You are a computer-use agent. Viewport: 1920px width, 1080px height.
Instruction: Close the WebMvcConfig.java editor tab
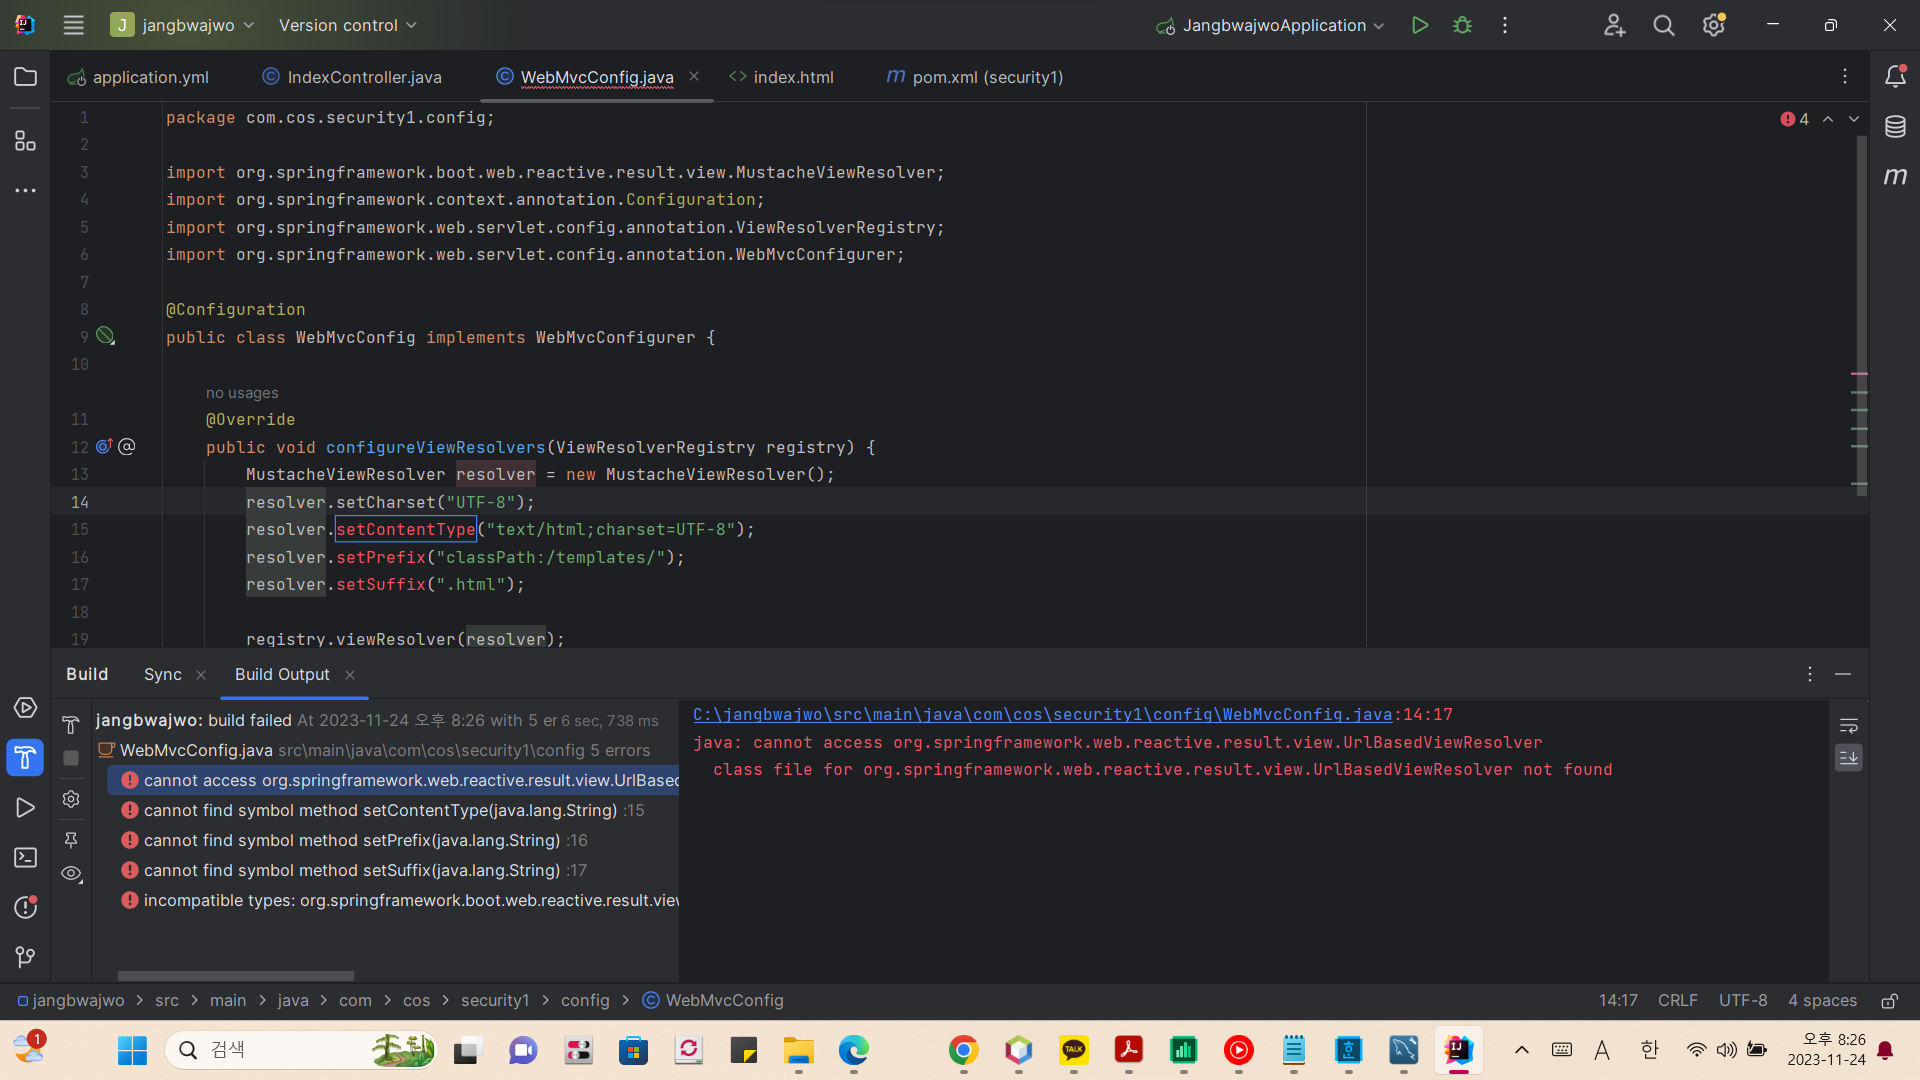[x=694, y=77]
